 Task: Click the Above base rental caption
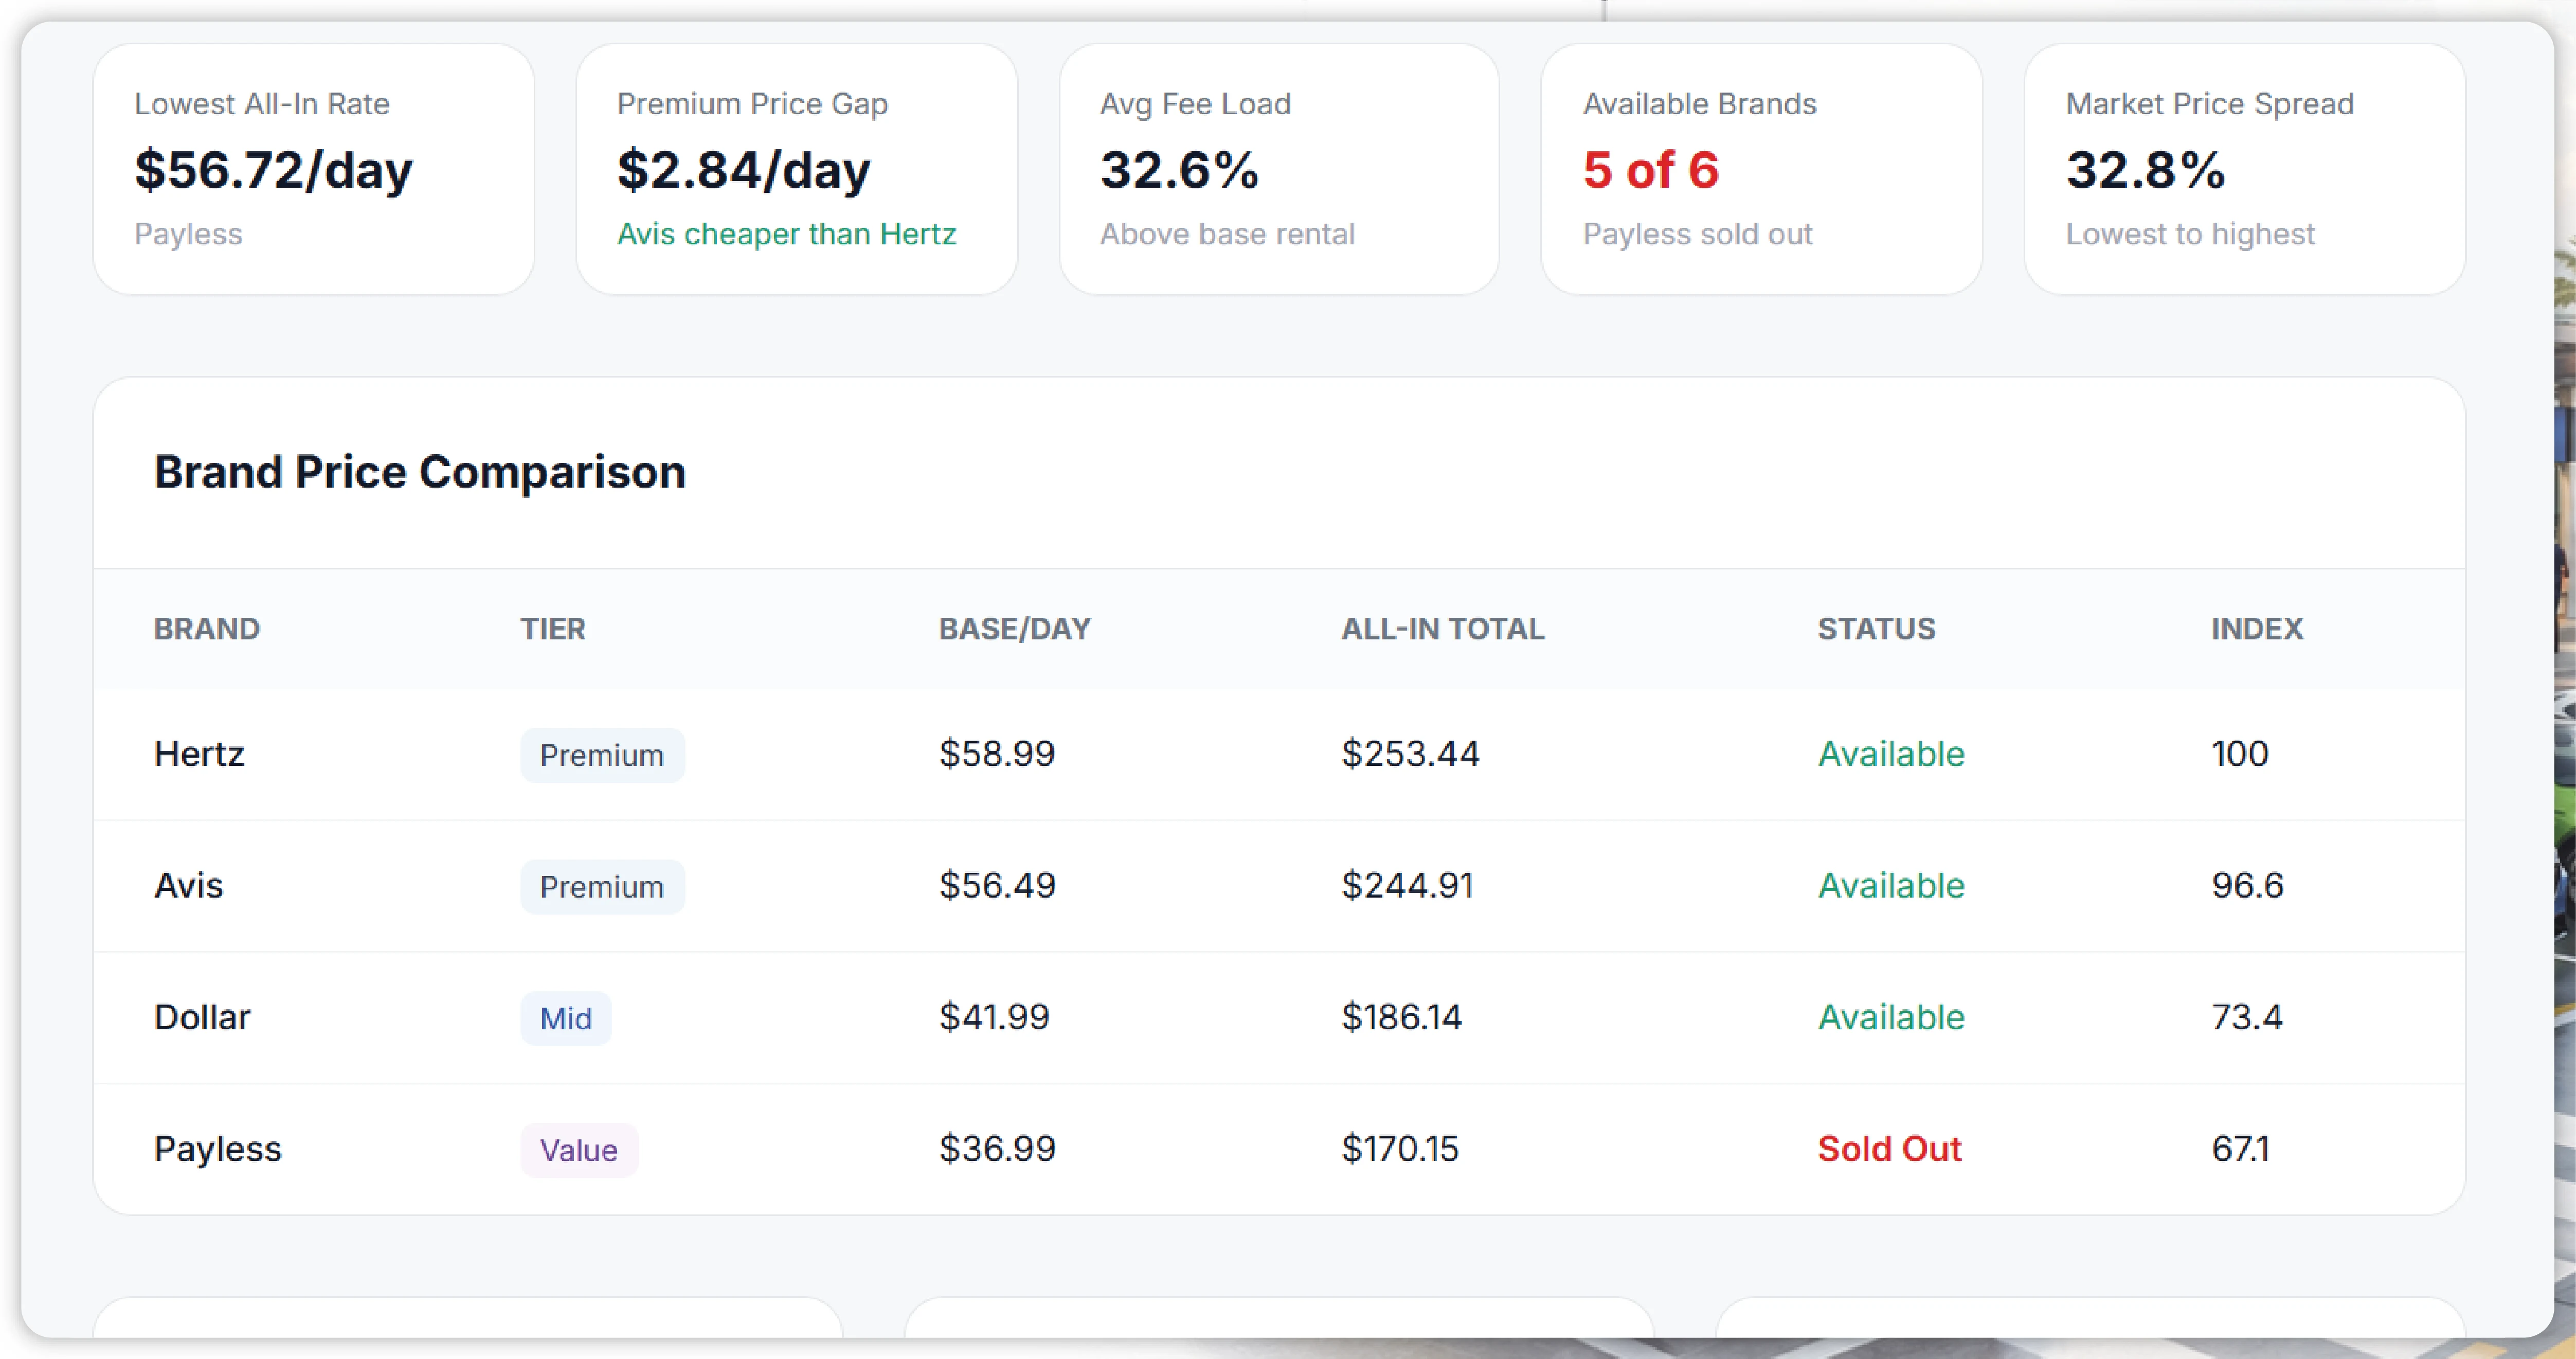click(x=1227, y=234)
